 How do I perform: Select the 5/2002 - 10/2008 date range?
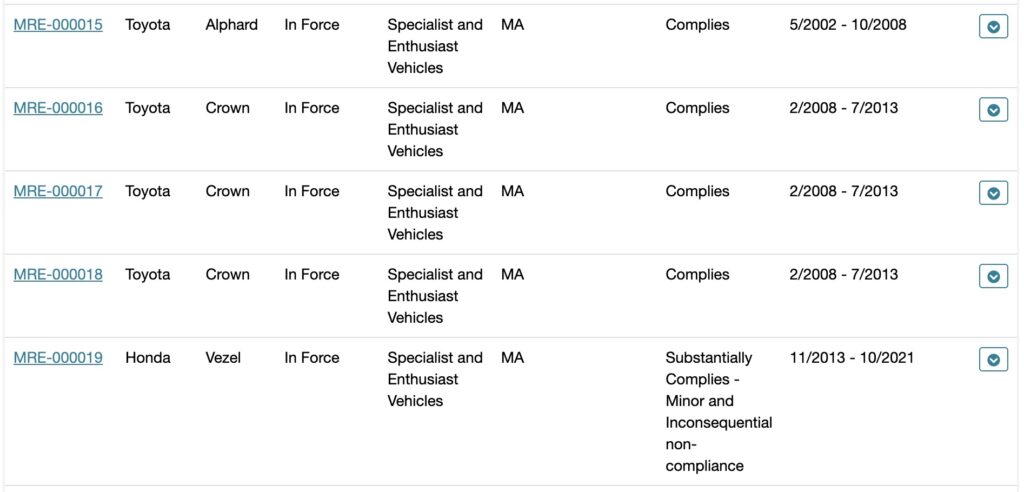848,25
